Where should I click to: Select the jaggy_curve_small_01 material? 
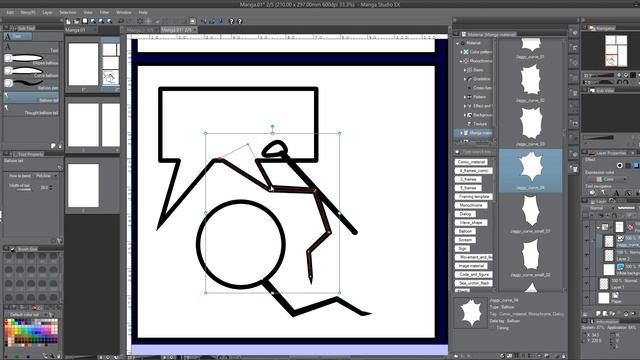click(x=531, y=214)
